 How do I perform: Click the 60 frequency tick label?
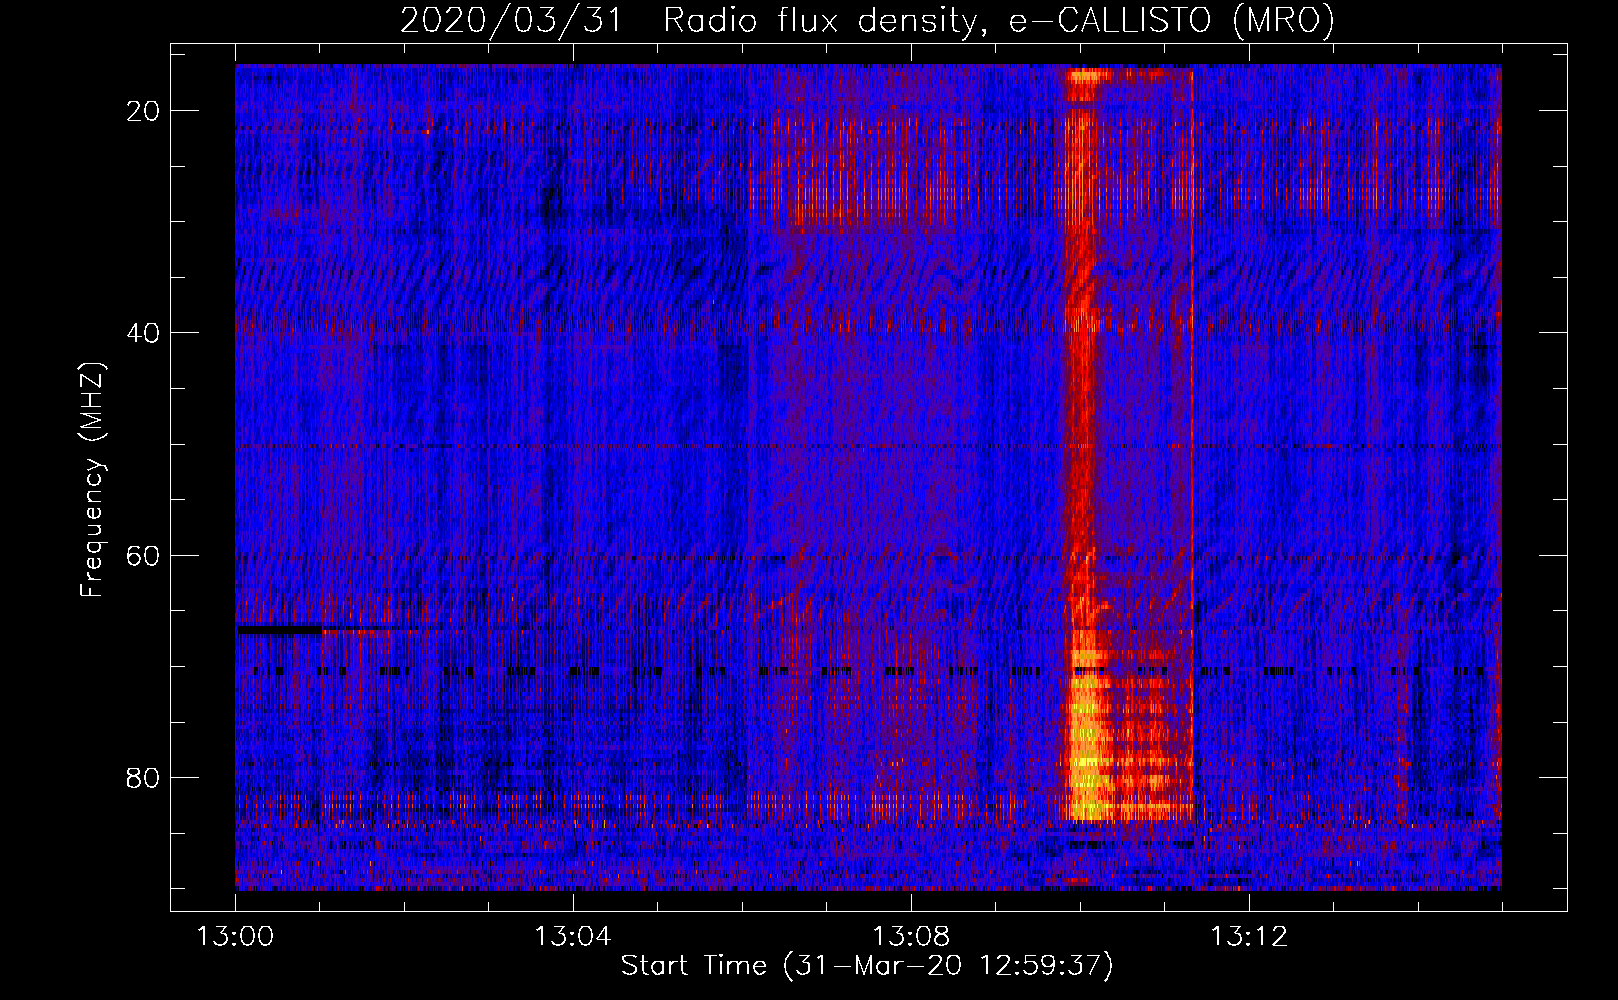click(144, 555)
